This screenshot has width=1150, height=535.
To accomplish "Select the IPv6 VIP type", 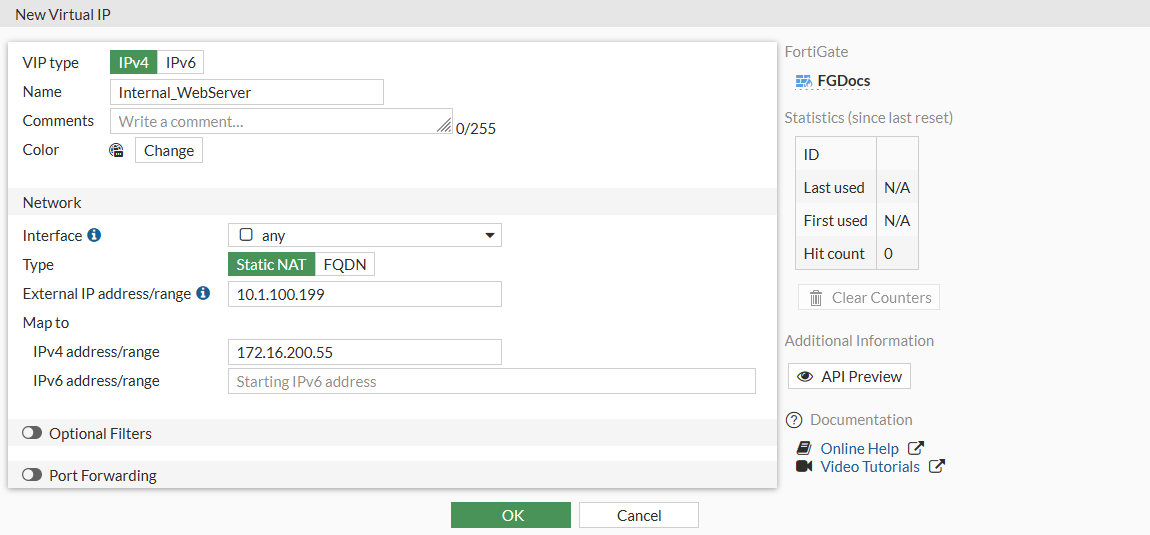I will (181, 63).
